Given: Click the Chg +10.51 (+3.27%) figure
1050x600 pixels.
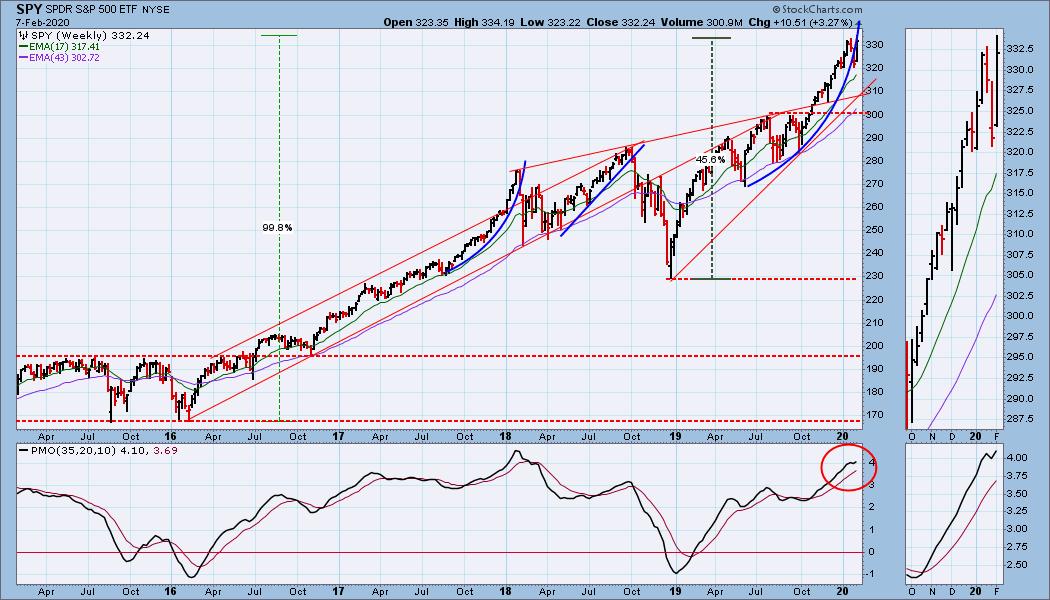Looking at the screenshot, I should [x=802, y=22].
